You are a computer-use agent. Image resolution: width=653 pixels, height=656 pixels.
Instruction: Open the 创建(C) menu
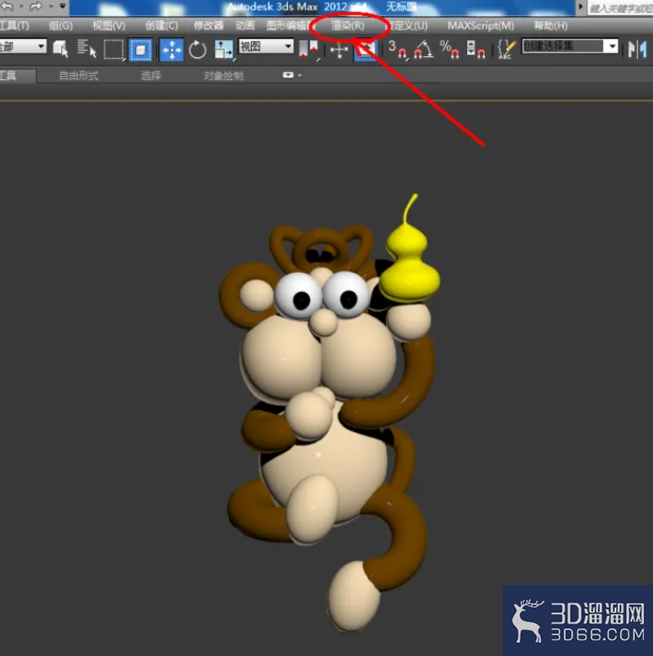(161, 26)
